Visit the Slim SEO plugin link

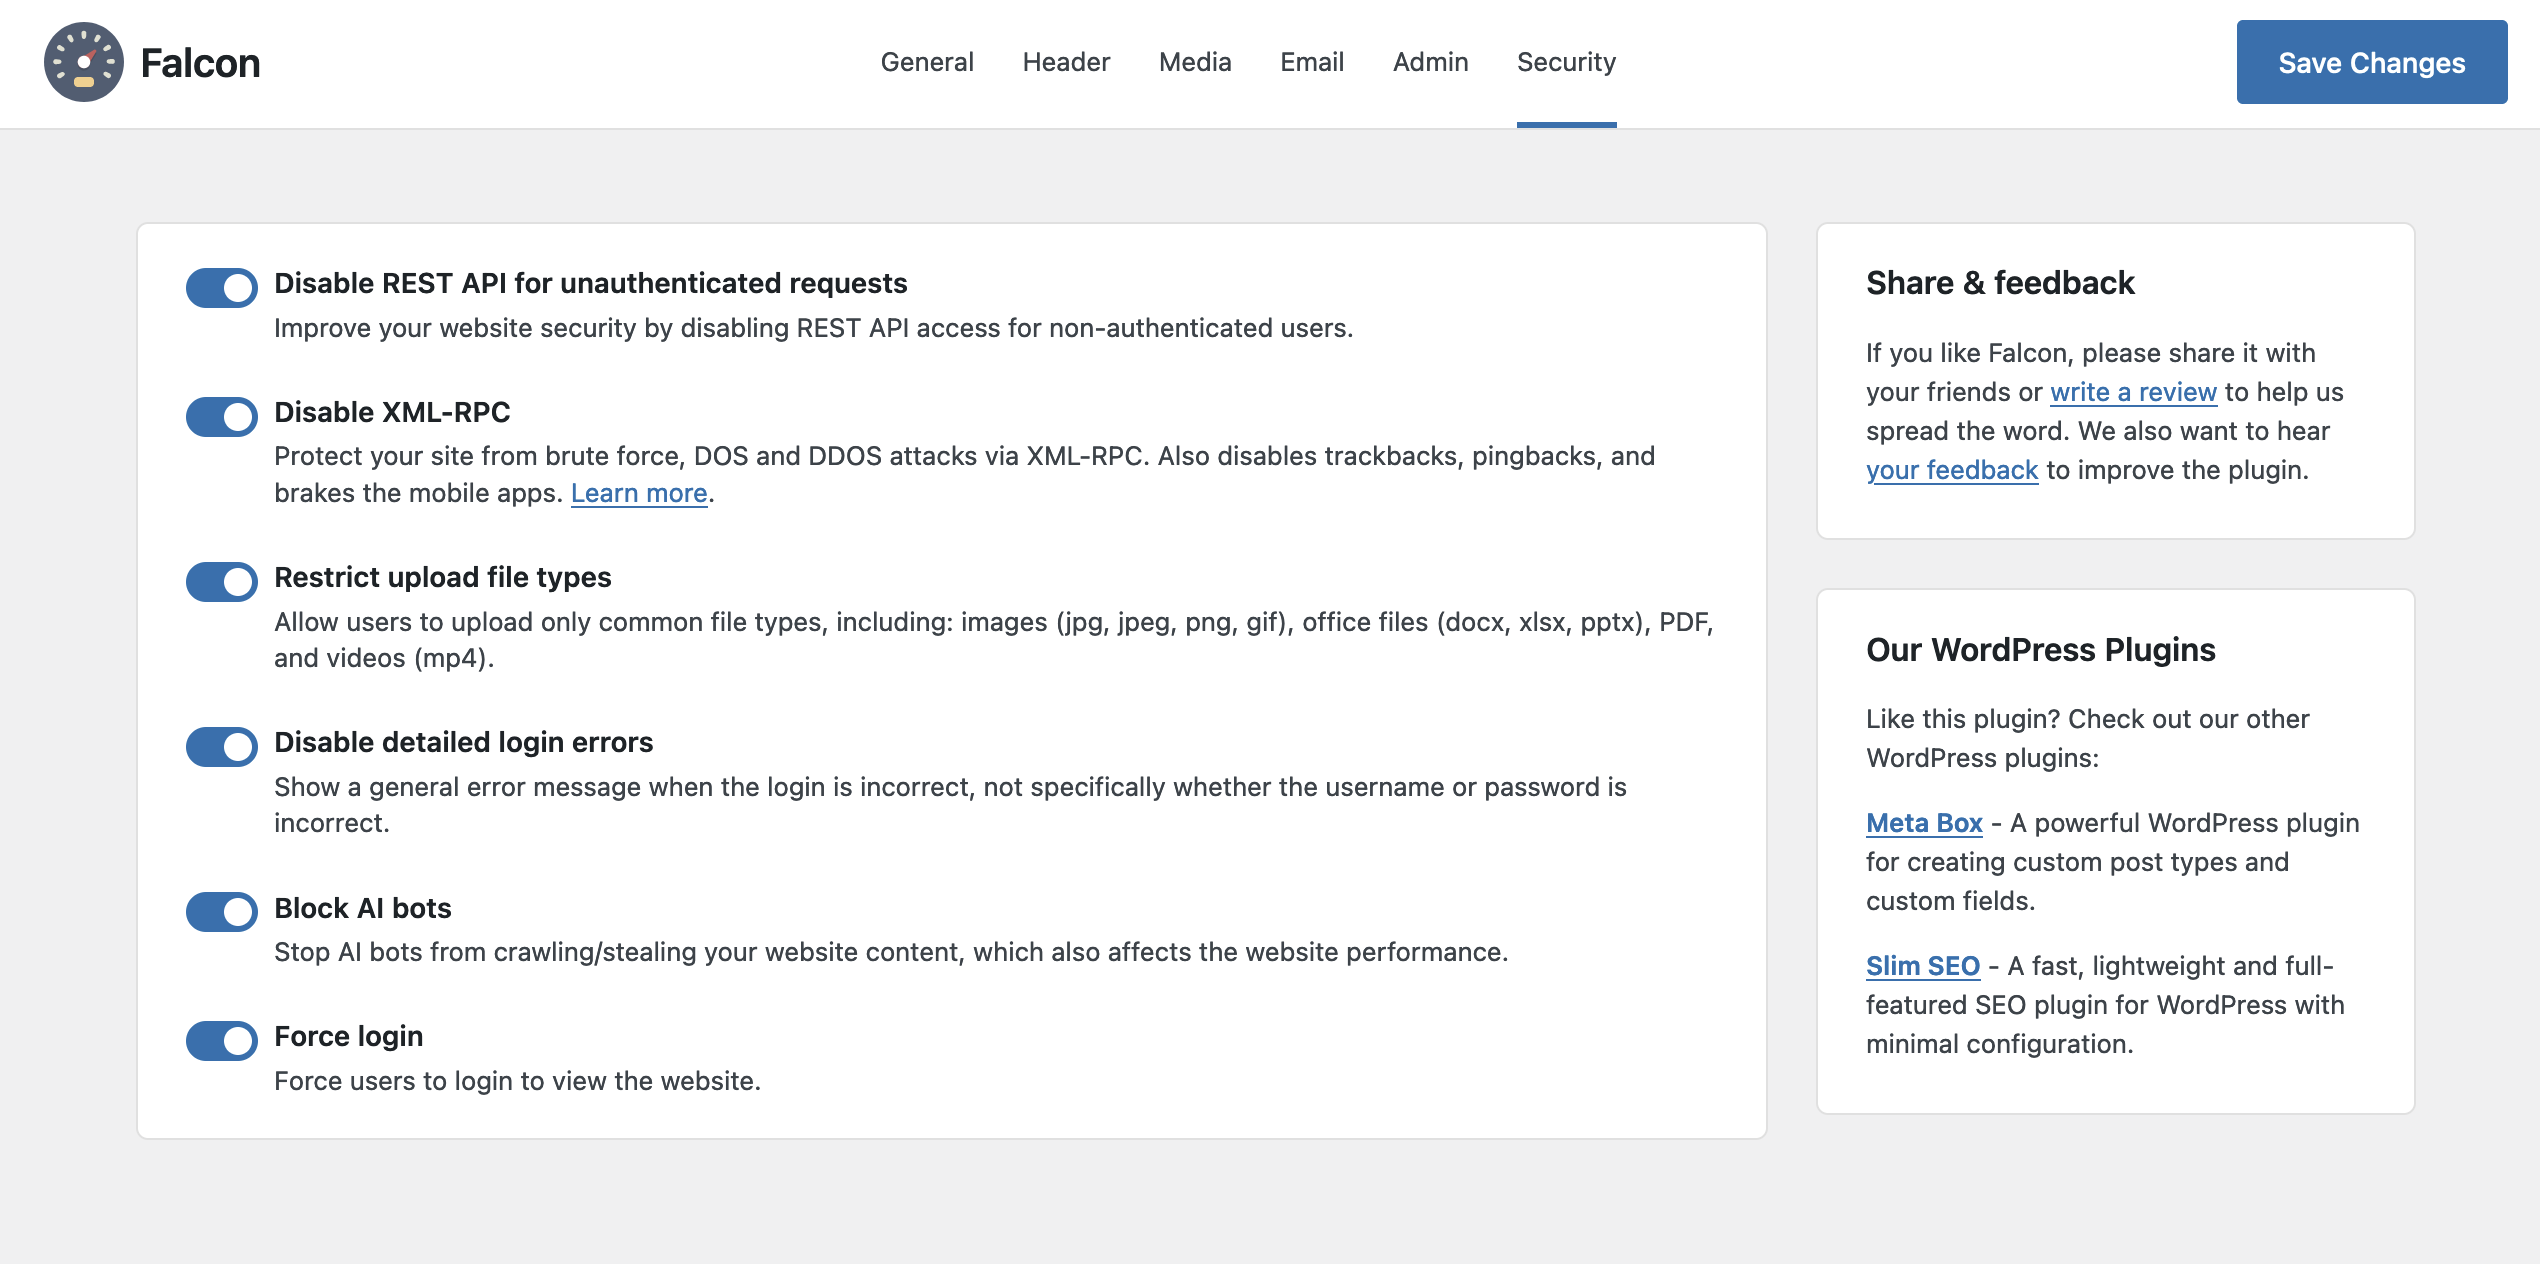coord(1922,966)
